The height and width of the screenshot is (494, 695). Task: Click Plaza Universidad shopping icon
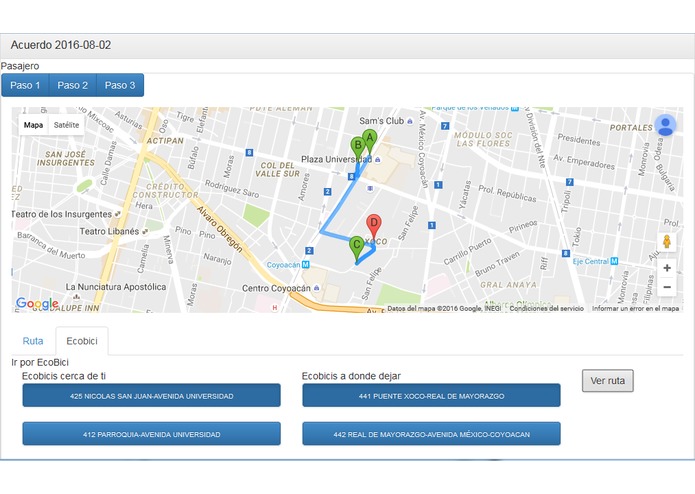point(378,159)
